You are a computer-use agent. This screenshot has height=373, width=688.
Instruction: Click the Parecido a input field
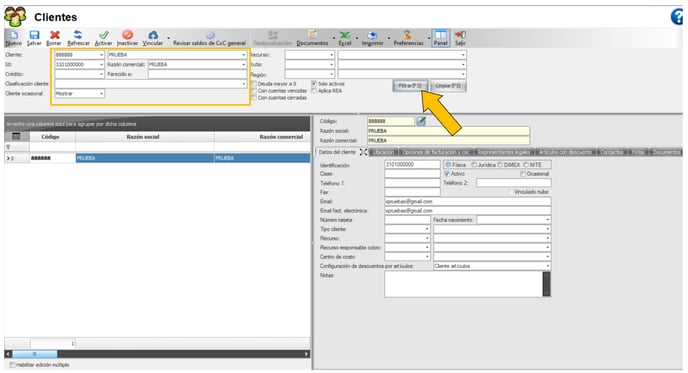pyautogui.click(x=197, y=74)
